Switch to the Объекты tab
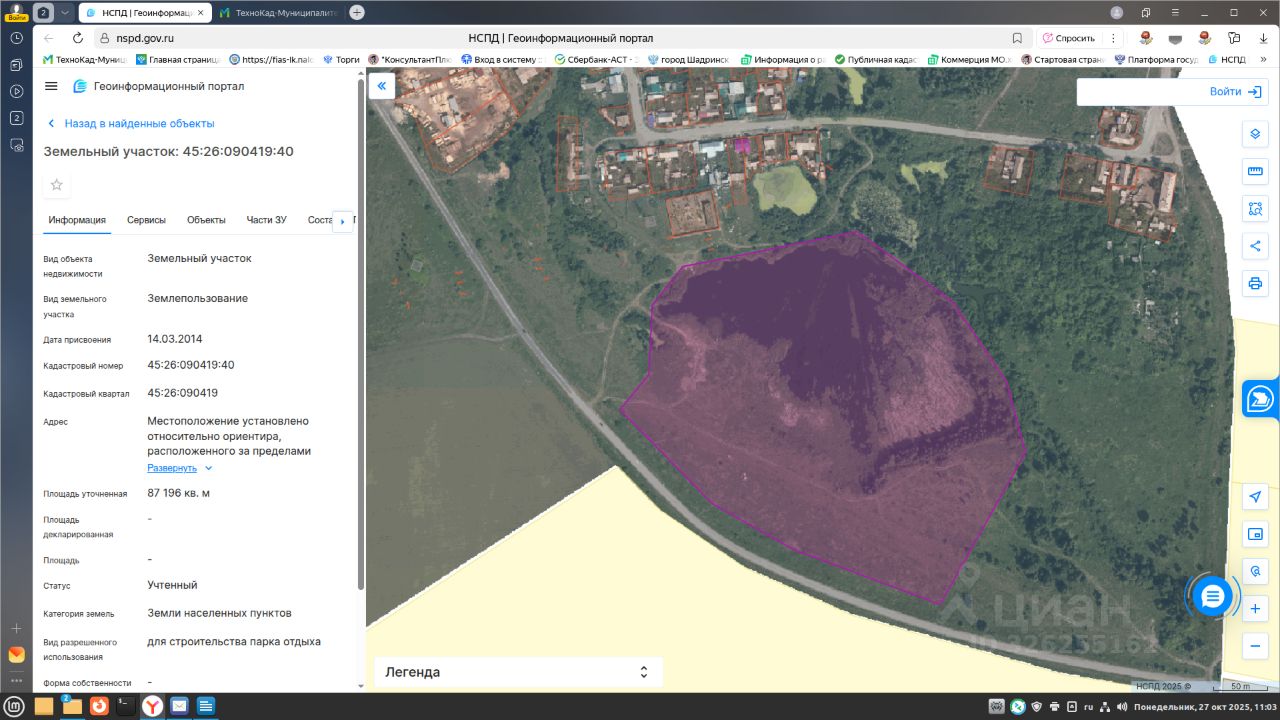1280x720 pixels. click(206, 220)
